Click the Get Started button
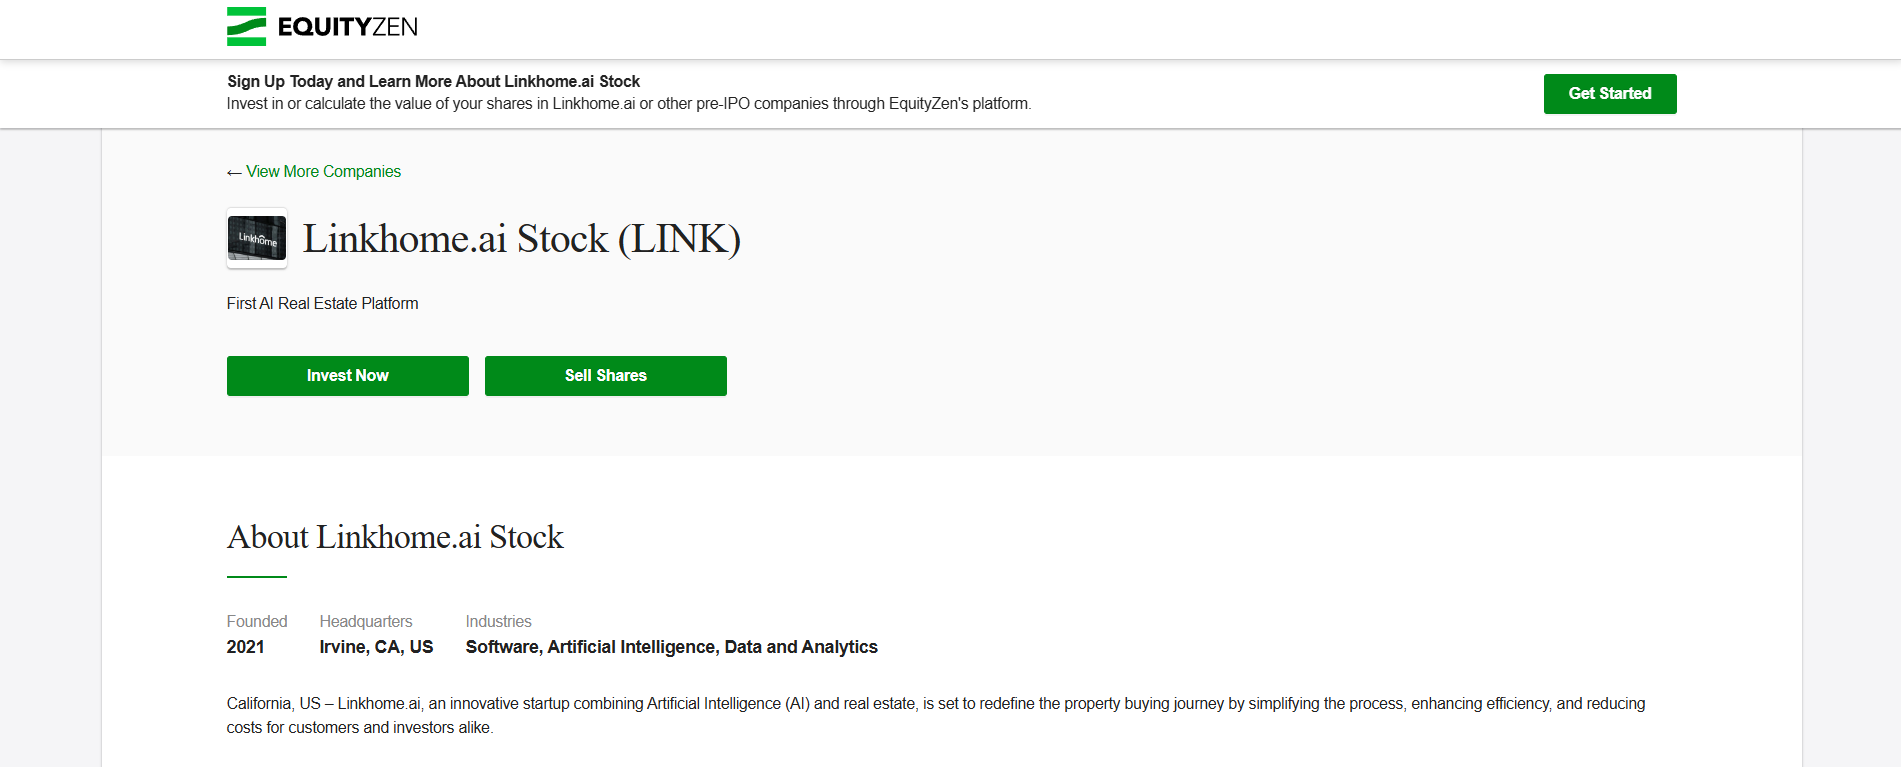 tap(1610, 94)
